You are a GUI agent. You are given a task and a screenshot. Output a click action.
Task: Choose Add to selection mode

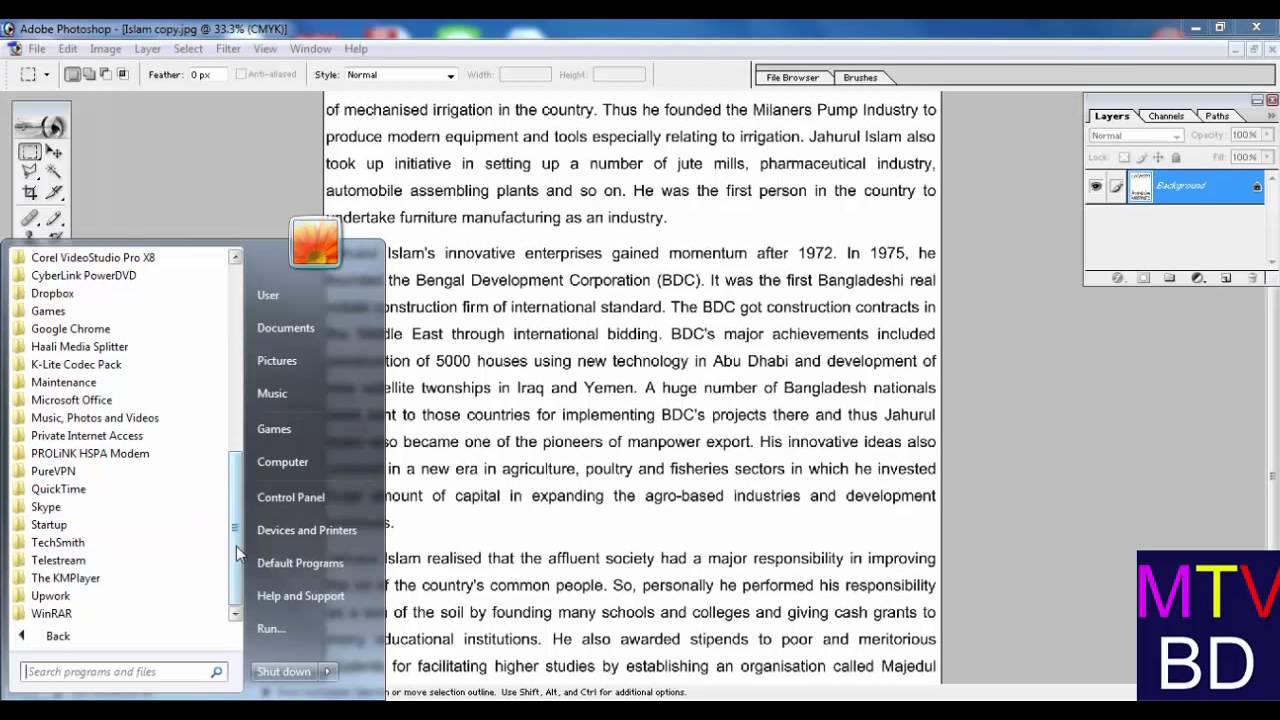(x=89, y=74)
